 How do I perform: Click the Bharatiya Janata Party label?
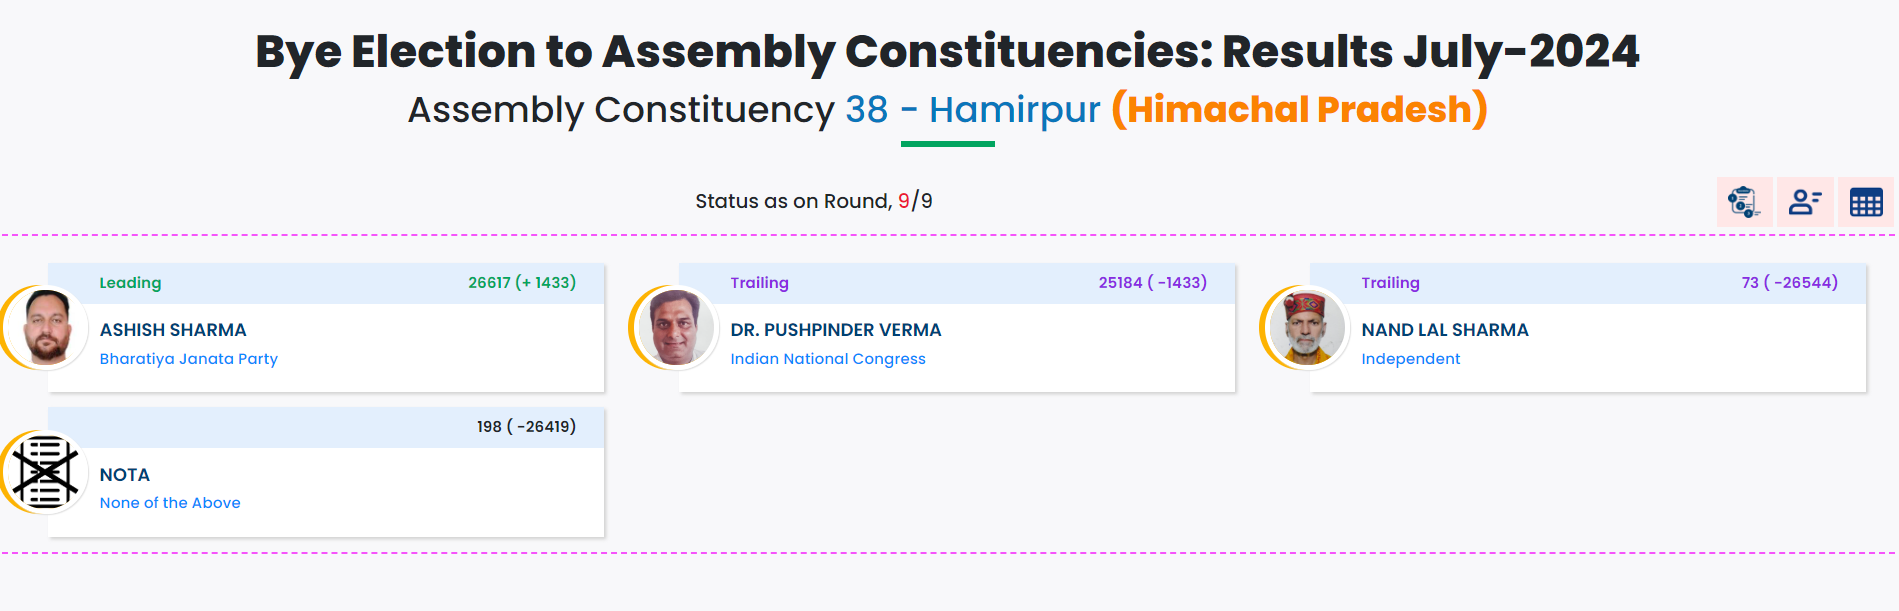(x=189, y=359)
